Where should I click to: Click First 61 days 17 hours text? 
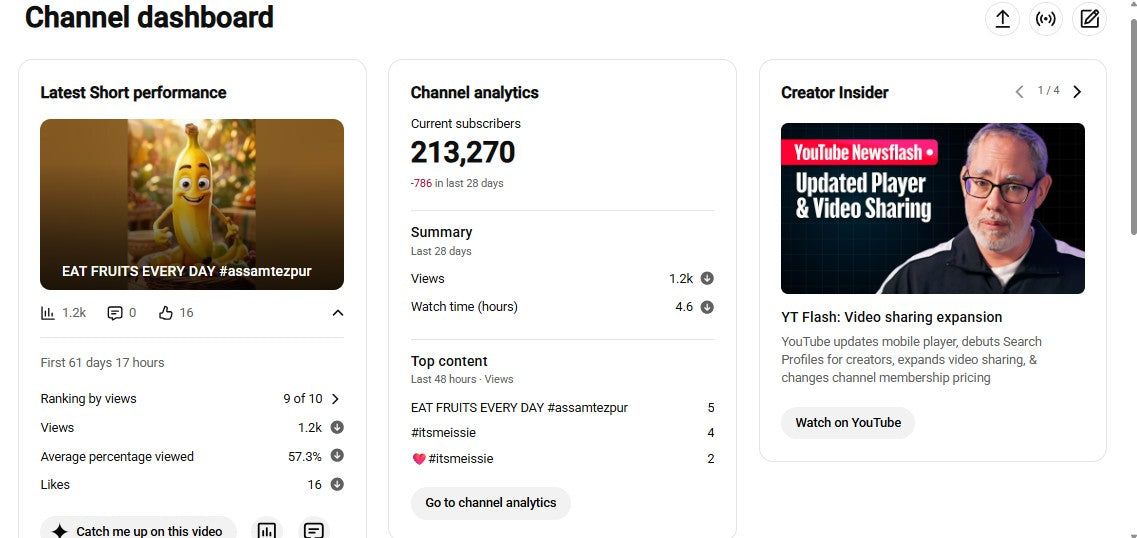[102, 363]
